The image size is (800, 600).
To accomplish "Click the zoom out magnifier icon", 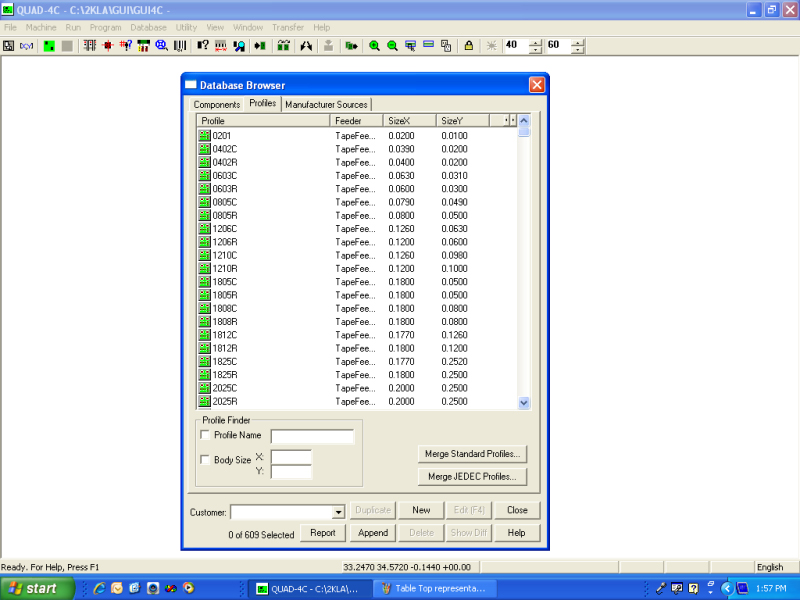I will (392, 46).
